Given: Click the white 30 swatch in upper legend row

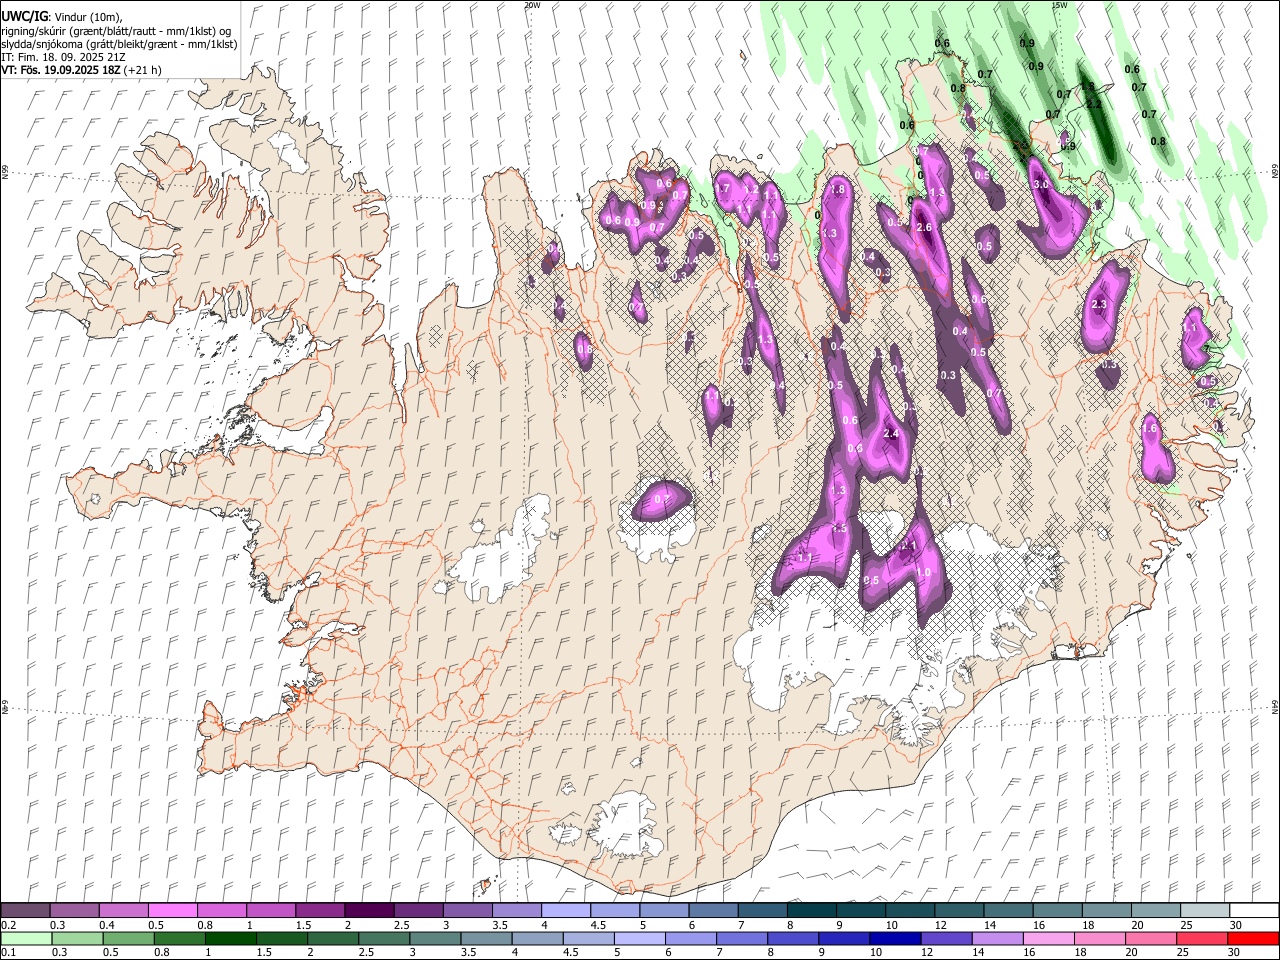Looking at the screenshot, I should point(1253,911).
